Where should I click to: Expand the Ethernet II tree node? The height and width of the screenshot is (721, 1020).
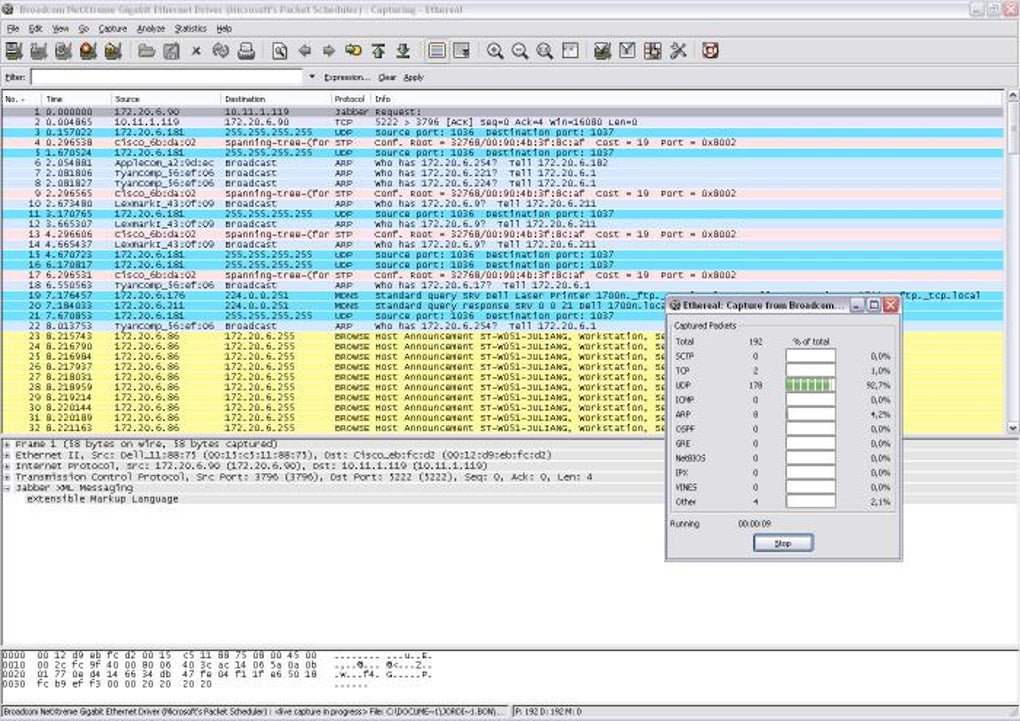[7, 456]
